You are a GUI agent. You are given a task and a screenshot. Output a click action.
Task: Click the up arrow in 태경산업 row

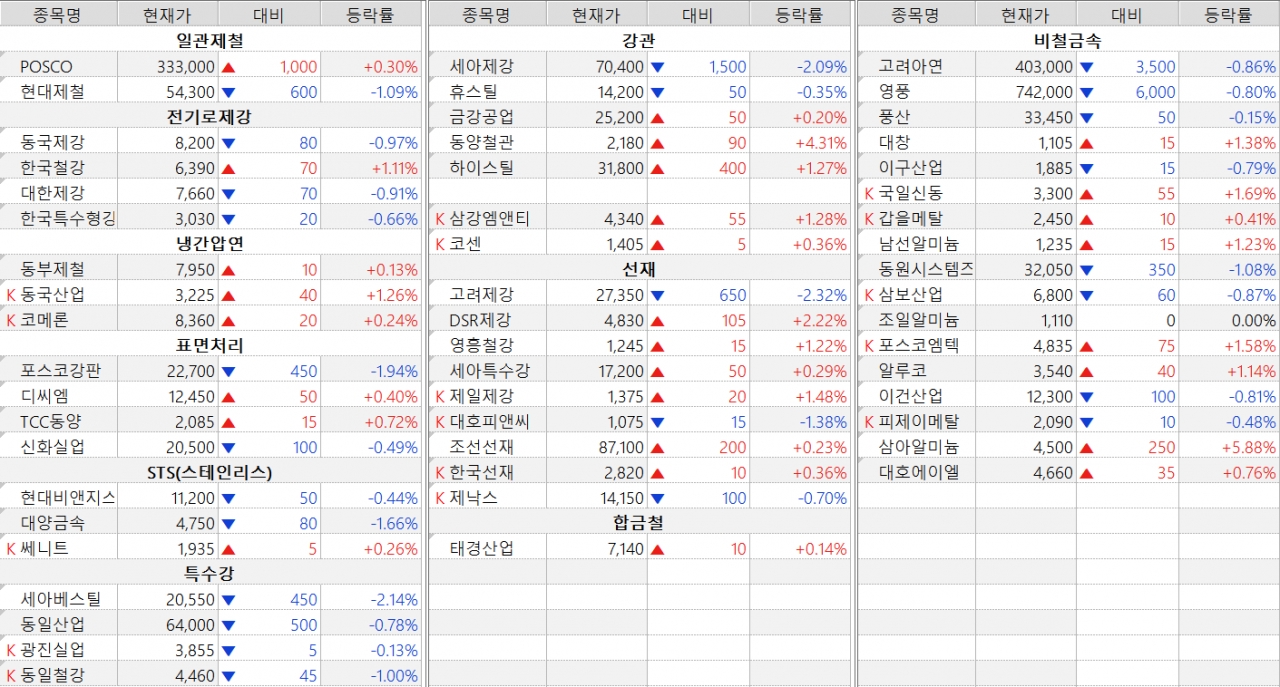click(657, 549)
